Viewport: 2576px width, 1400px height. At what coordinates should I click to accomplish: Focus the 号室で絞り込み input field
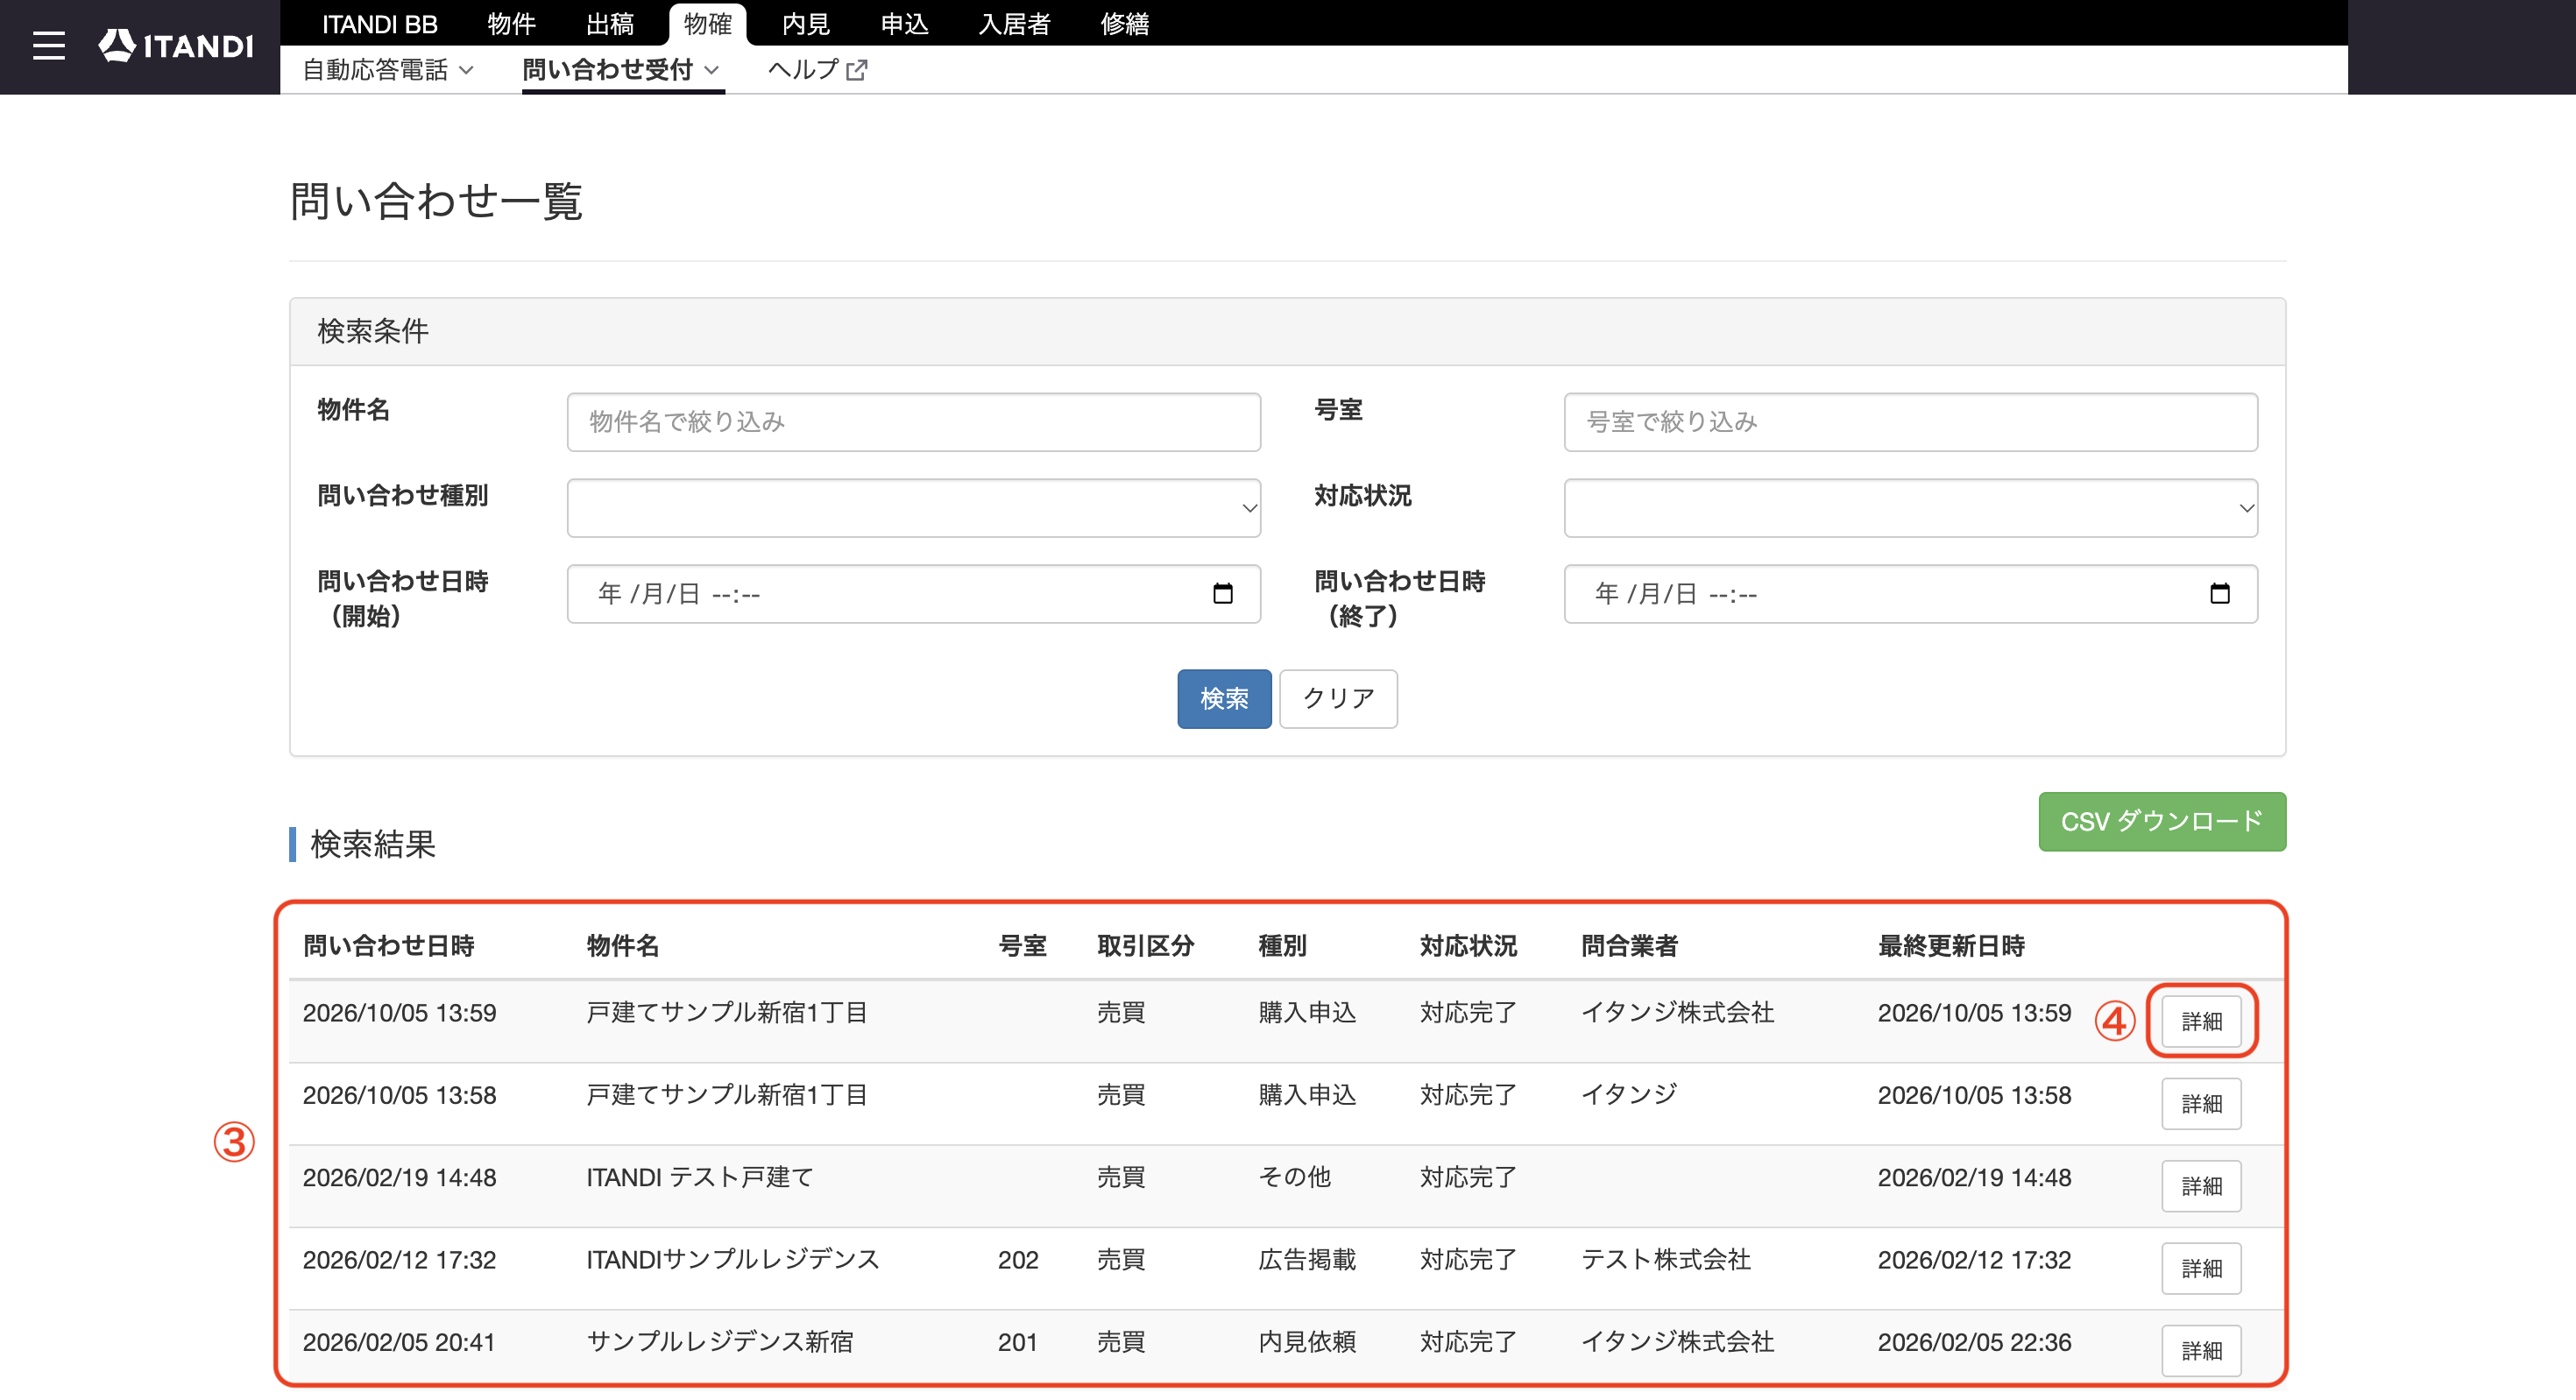[1910, 422]
